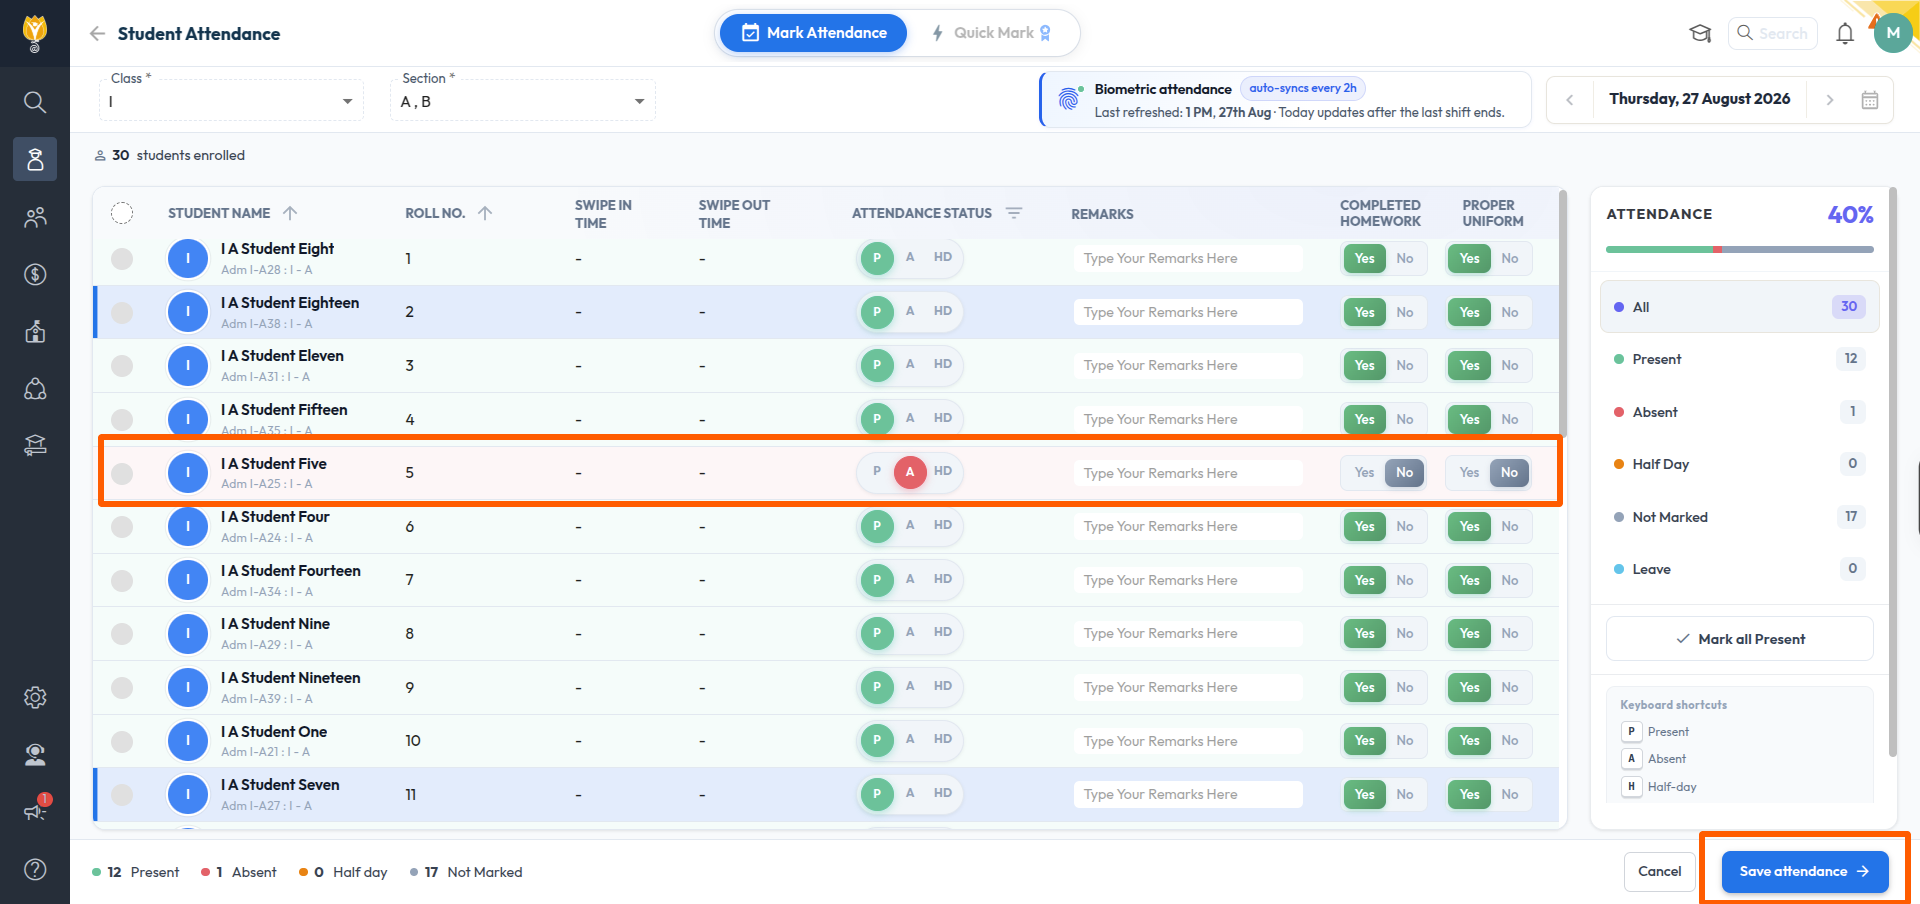
Task: Click the biometric fingerprint icon
Action: click(x=1069, y=99)
